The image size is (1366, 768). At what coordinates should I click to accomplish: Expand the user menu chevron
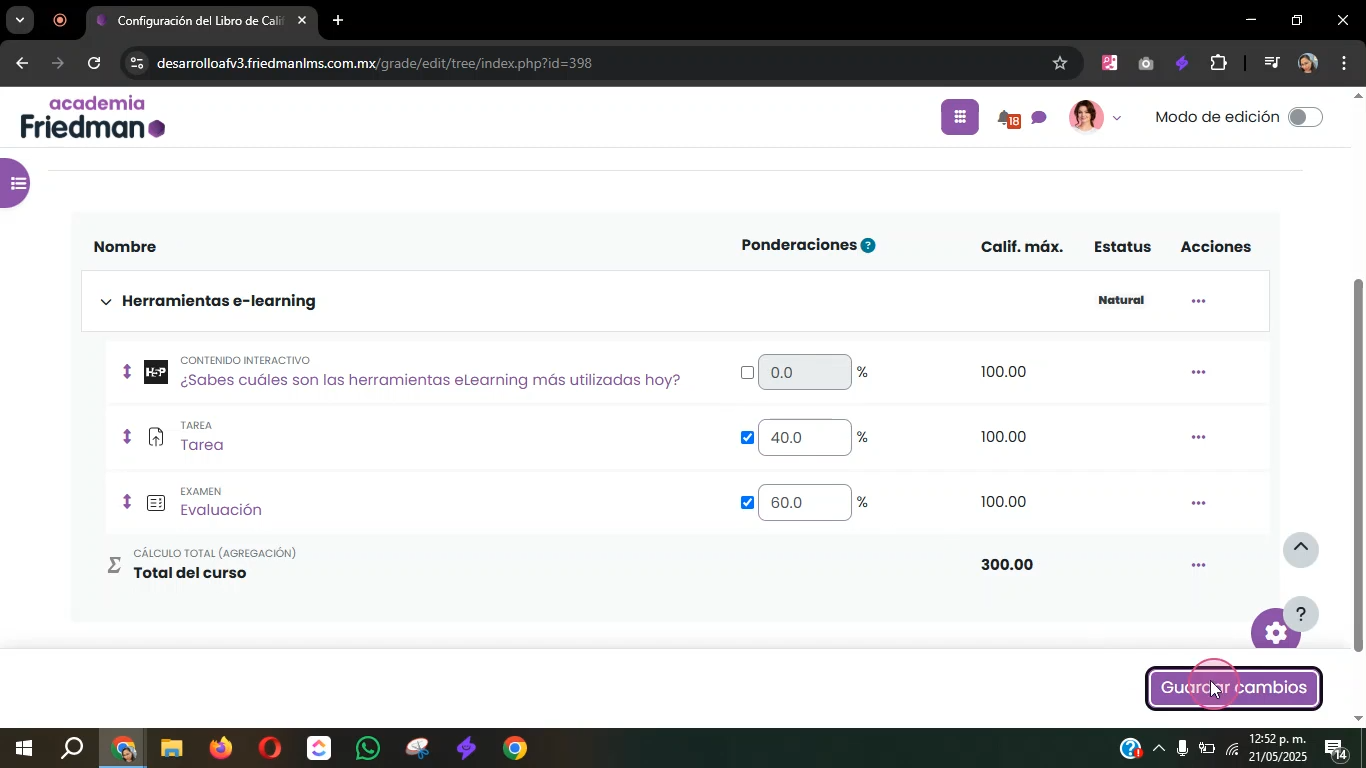(x=1117, y=118)
